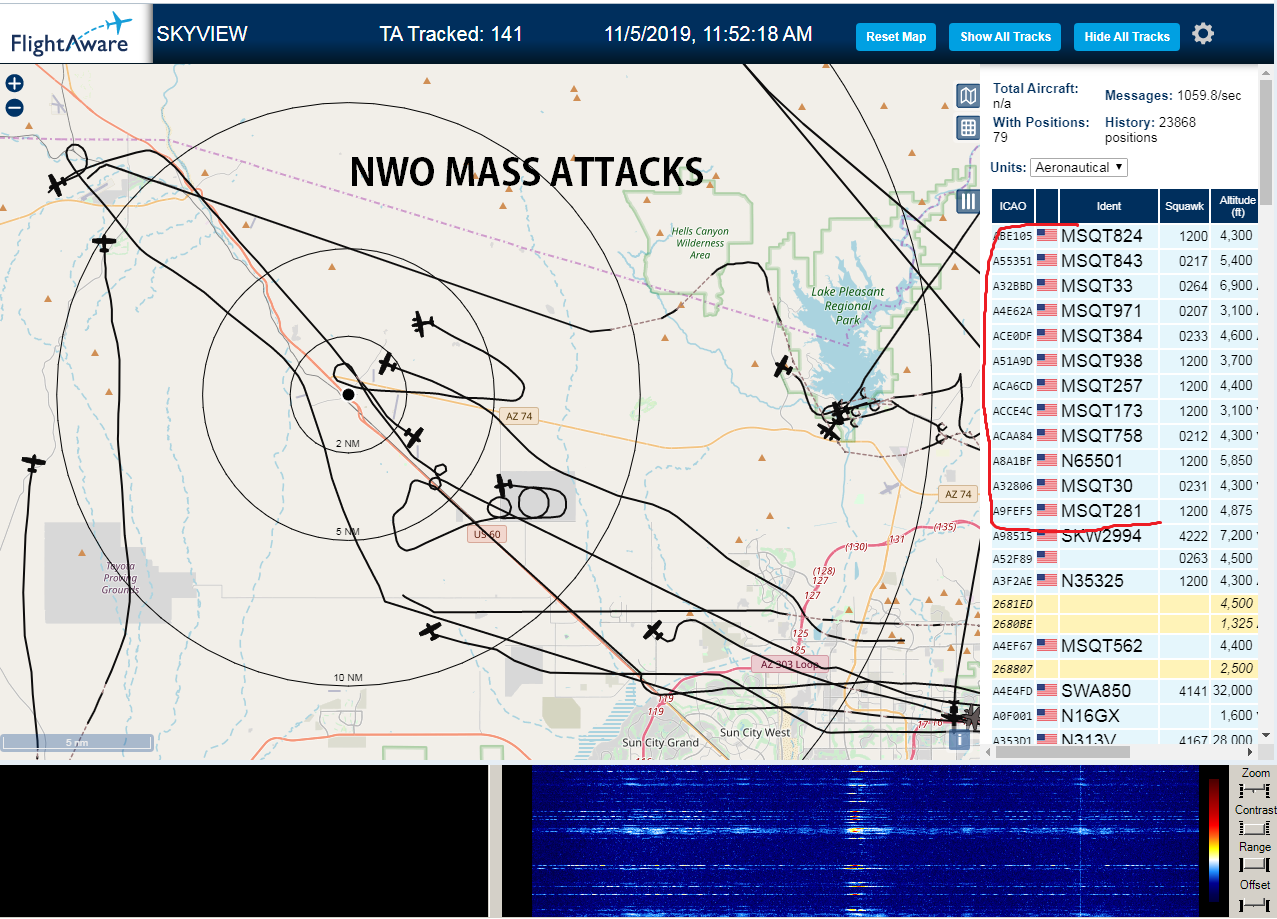Select the gray aircraft icon near AZ 74 east label
The image size is (1277, 919).
tap(890, 488)
